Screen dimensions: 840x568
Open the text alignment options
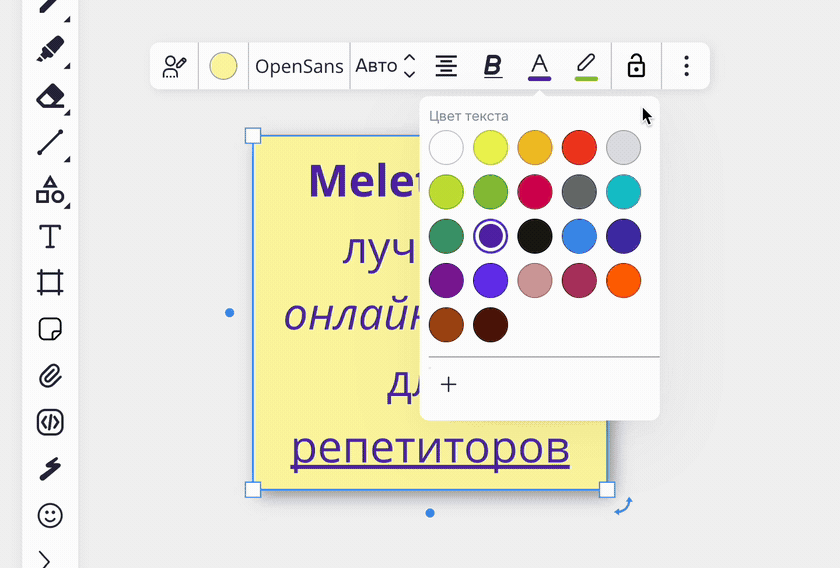[446, 66]
